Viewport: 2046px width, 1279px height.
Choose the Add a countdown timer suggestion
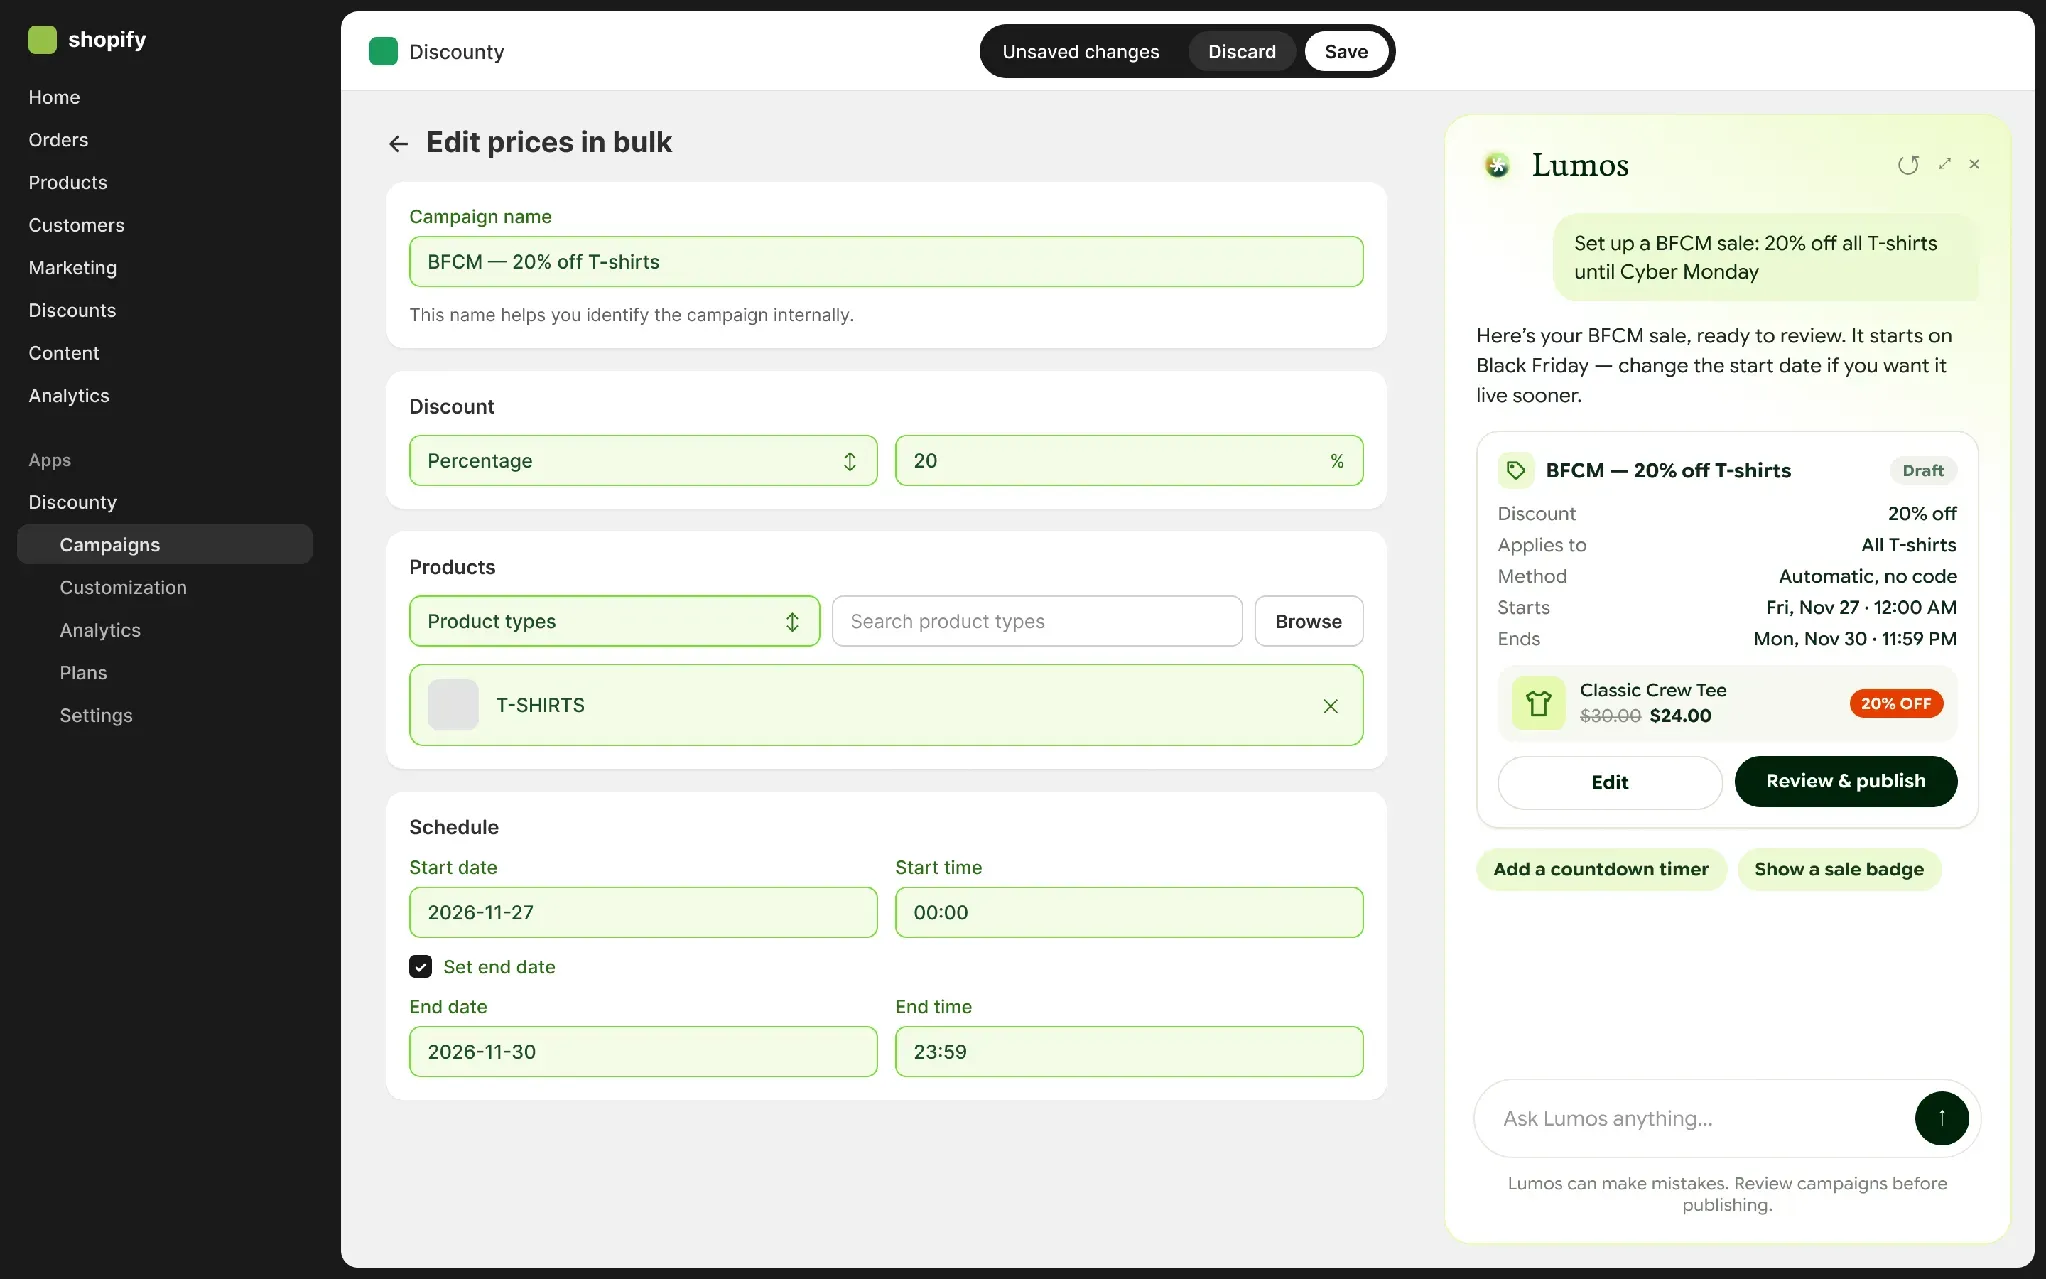click(1601, 869)
